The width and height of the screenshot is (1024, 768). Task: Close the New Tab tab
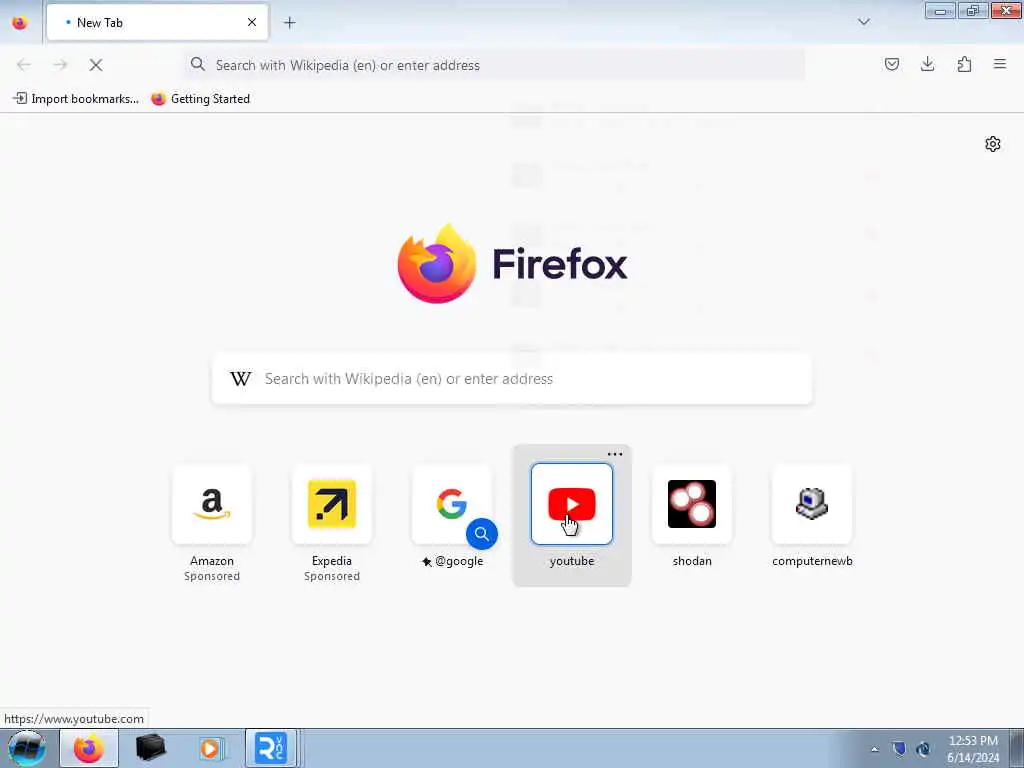coord(252,22)
